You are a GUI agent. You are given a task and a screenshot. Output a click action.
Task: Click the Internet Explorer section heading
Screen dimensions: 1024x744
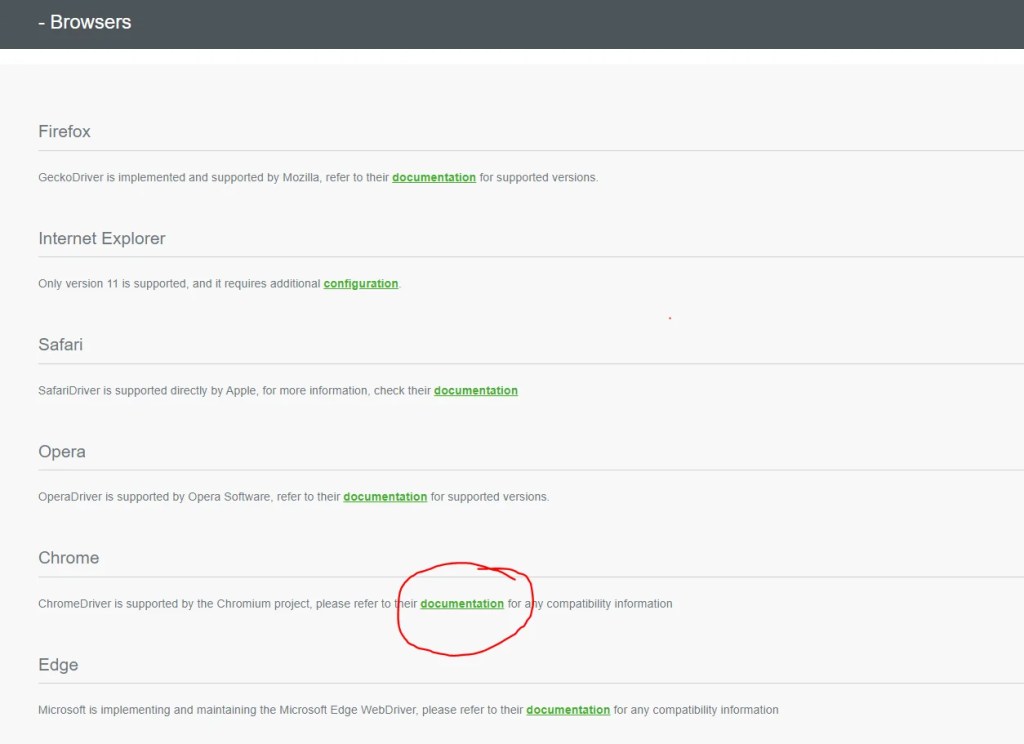101,238
